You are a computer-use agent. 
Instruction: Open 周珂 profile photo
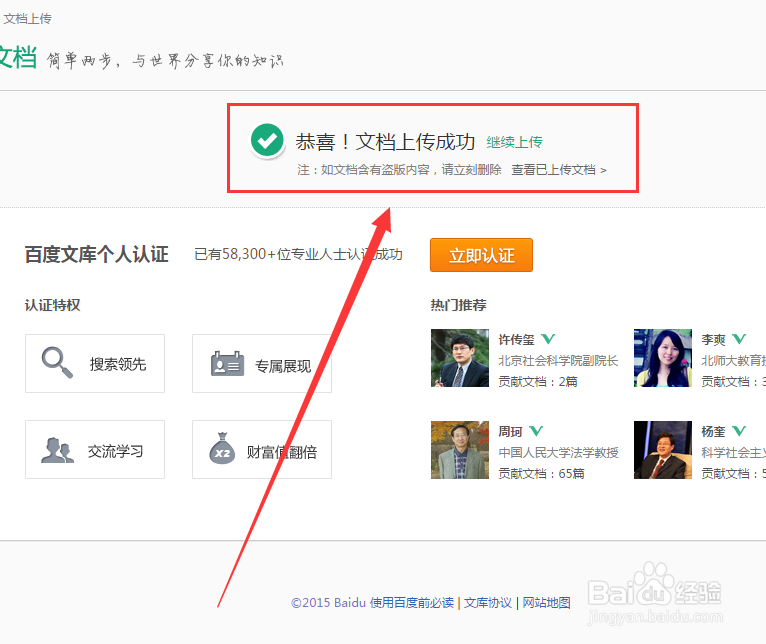(x=460, y=450)
